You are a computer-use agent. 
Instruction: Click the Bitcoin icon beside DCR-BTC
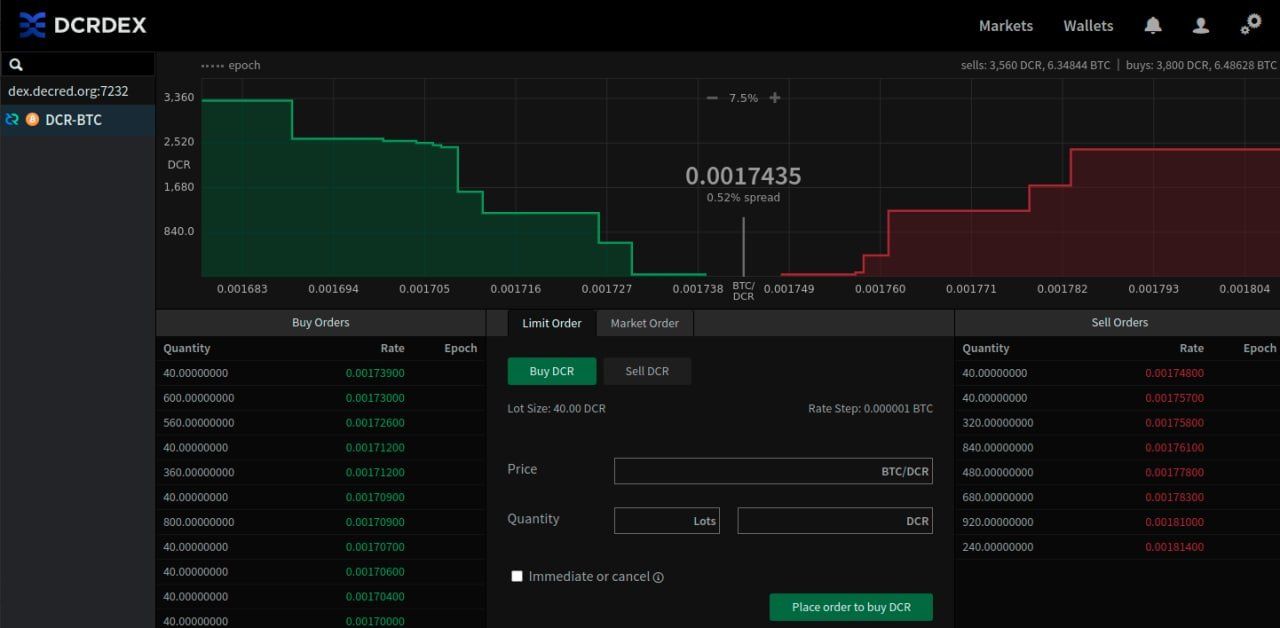32,119
